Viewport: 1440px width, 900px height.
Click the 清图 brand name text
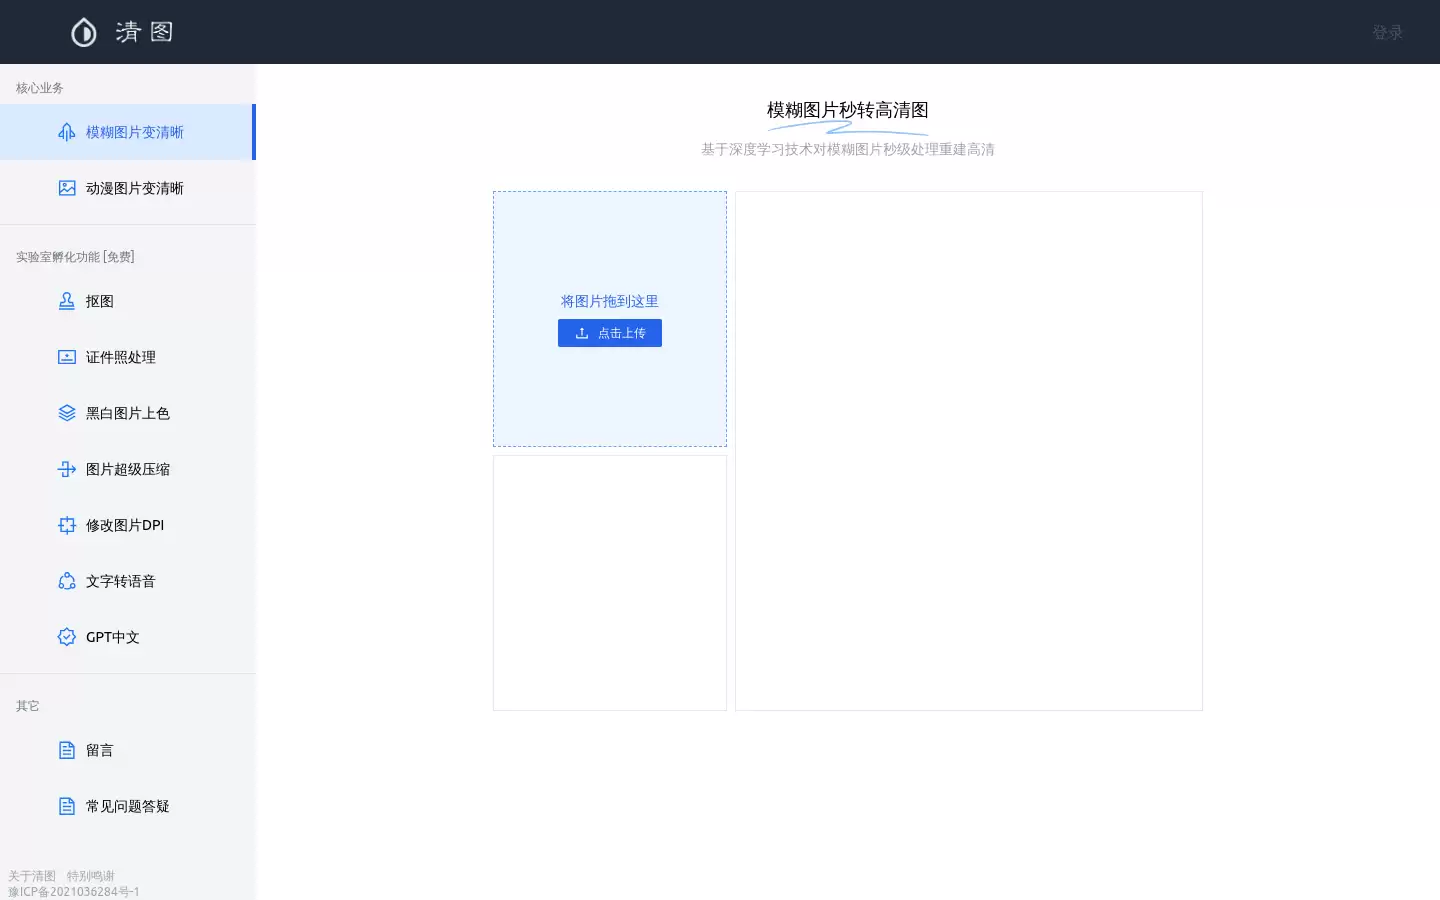pyautogui.click(x=144, y=32)
